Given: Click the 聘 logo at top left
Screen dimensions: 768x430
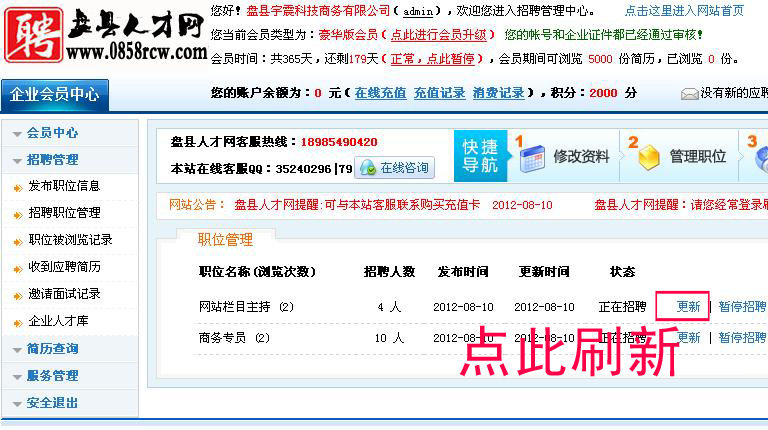Looking at the screenshot, I should point(32,35).
